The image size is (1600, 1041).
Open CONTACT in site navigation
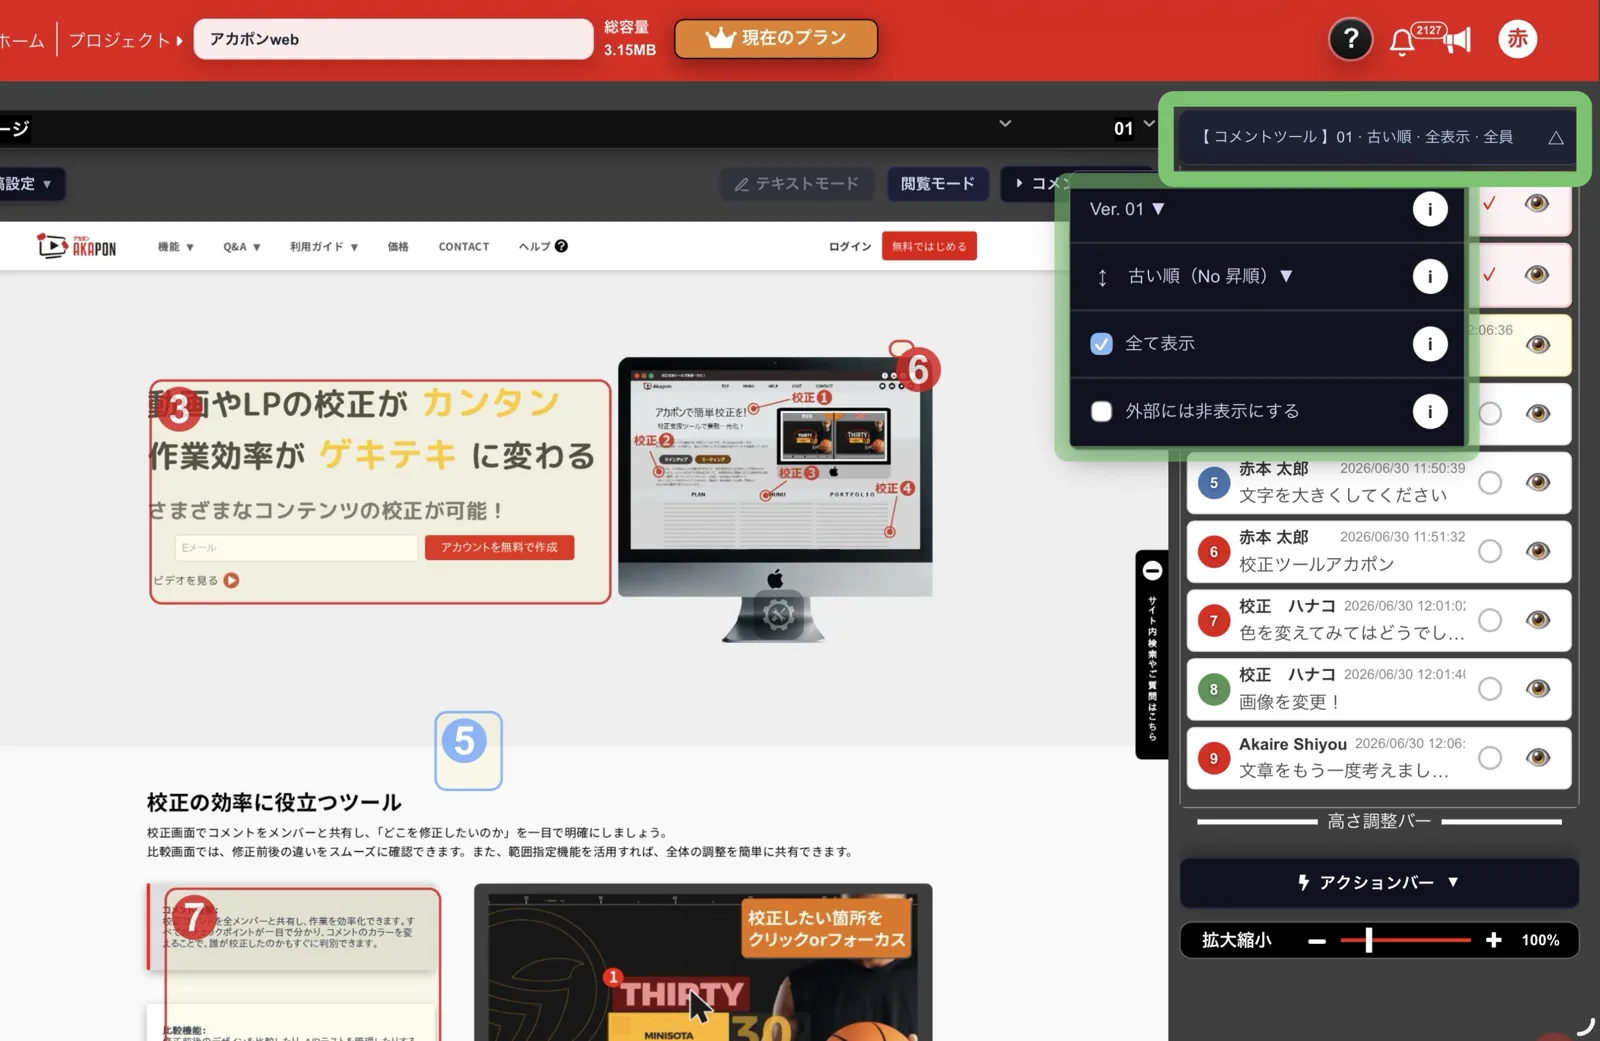pos(464,246)
